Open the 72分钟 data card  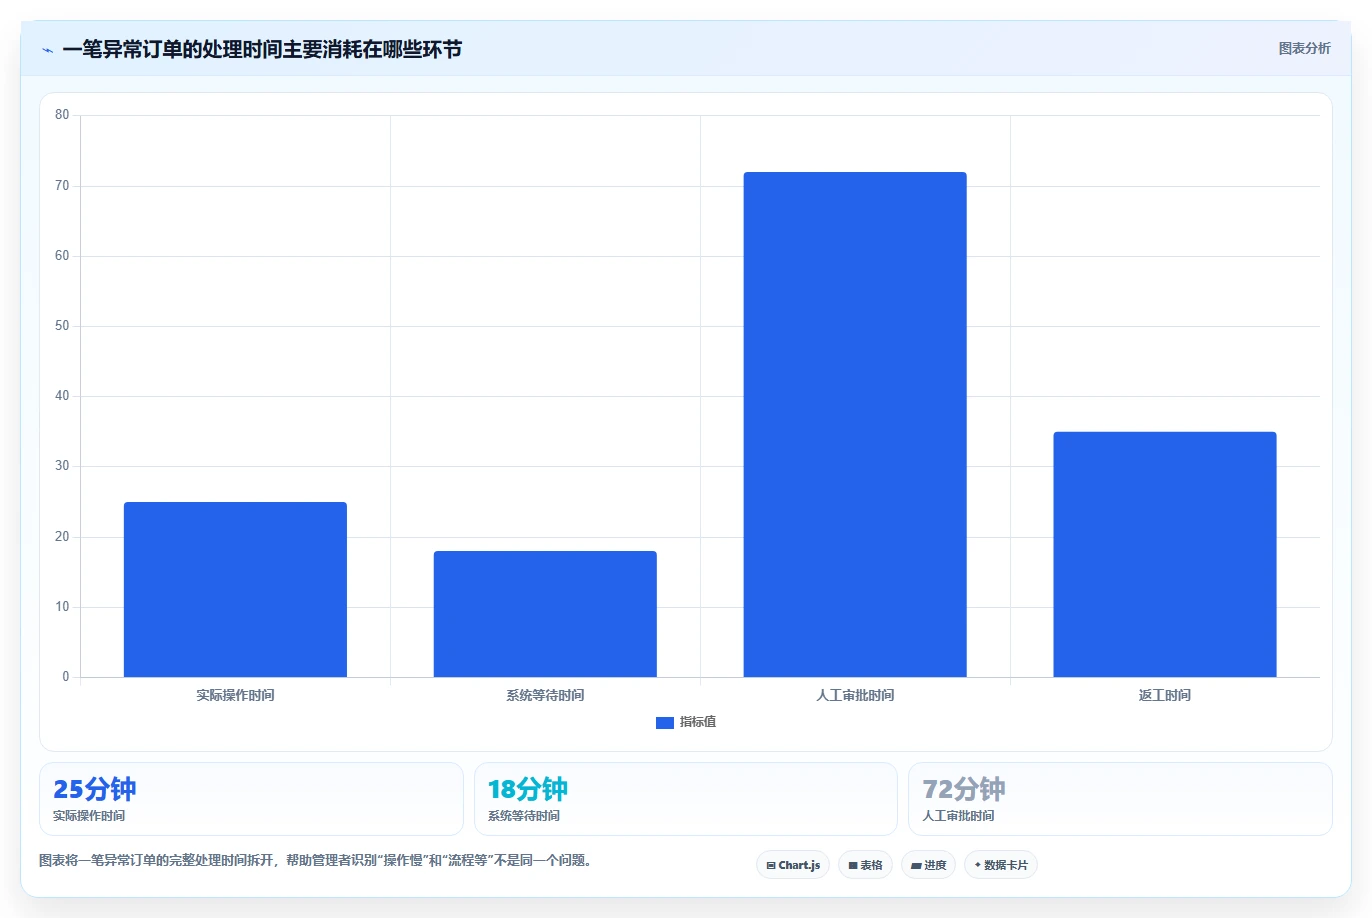(1120, 799)
